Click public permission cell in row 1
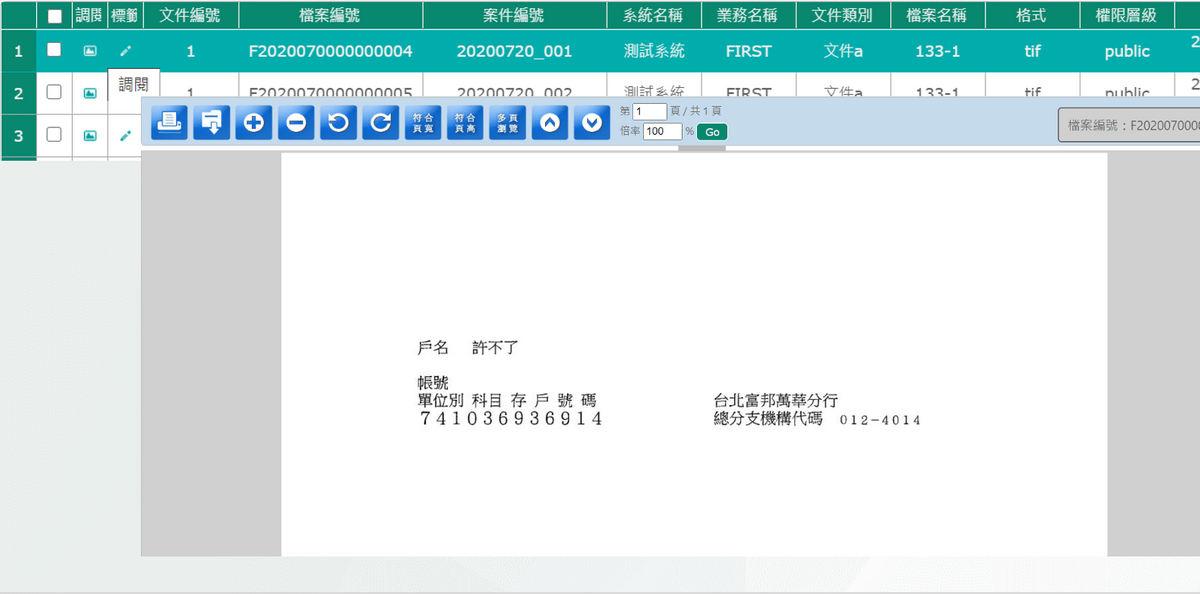 (1127, 51)
